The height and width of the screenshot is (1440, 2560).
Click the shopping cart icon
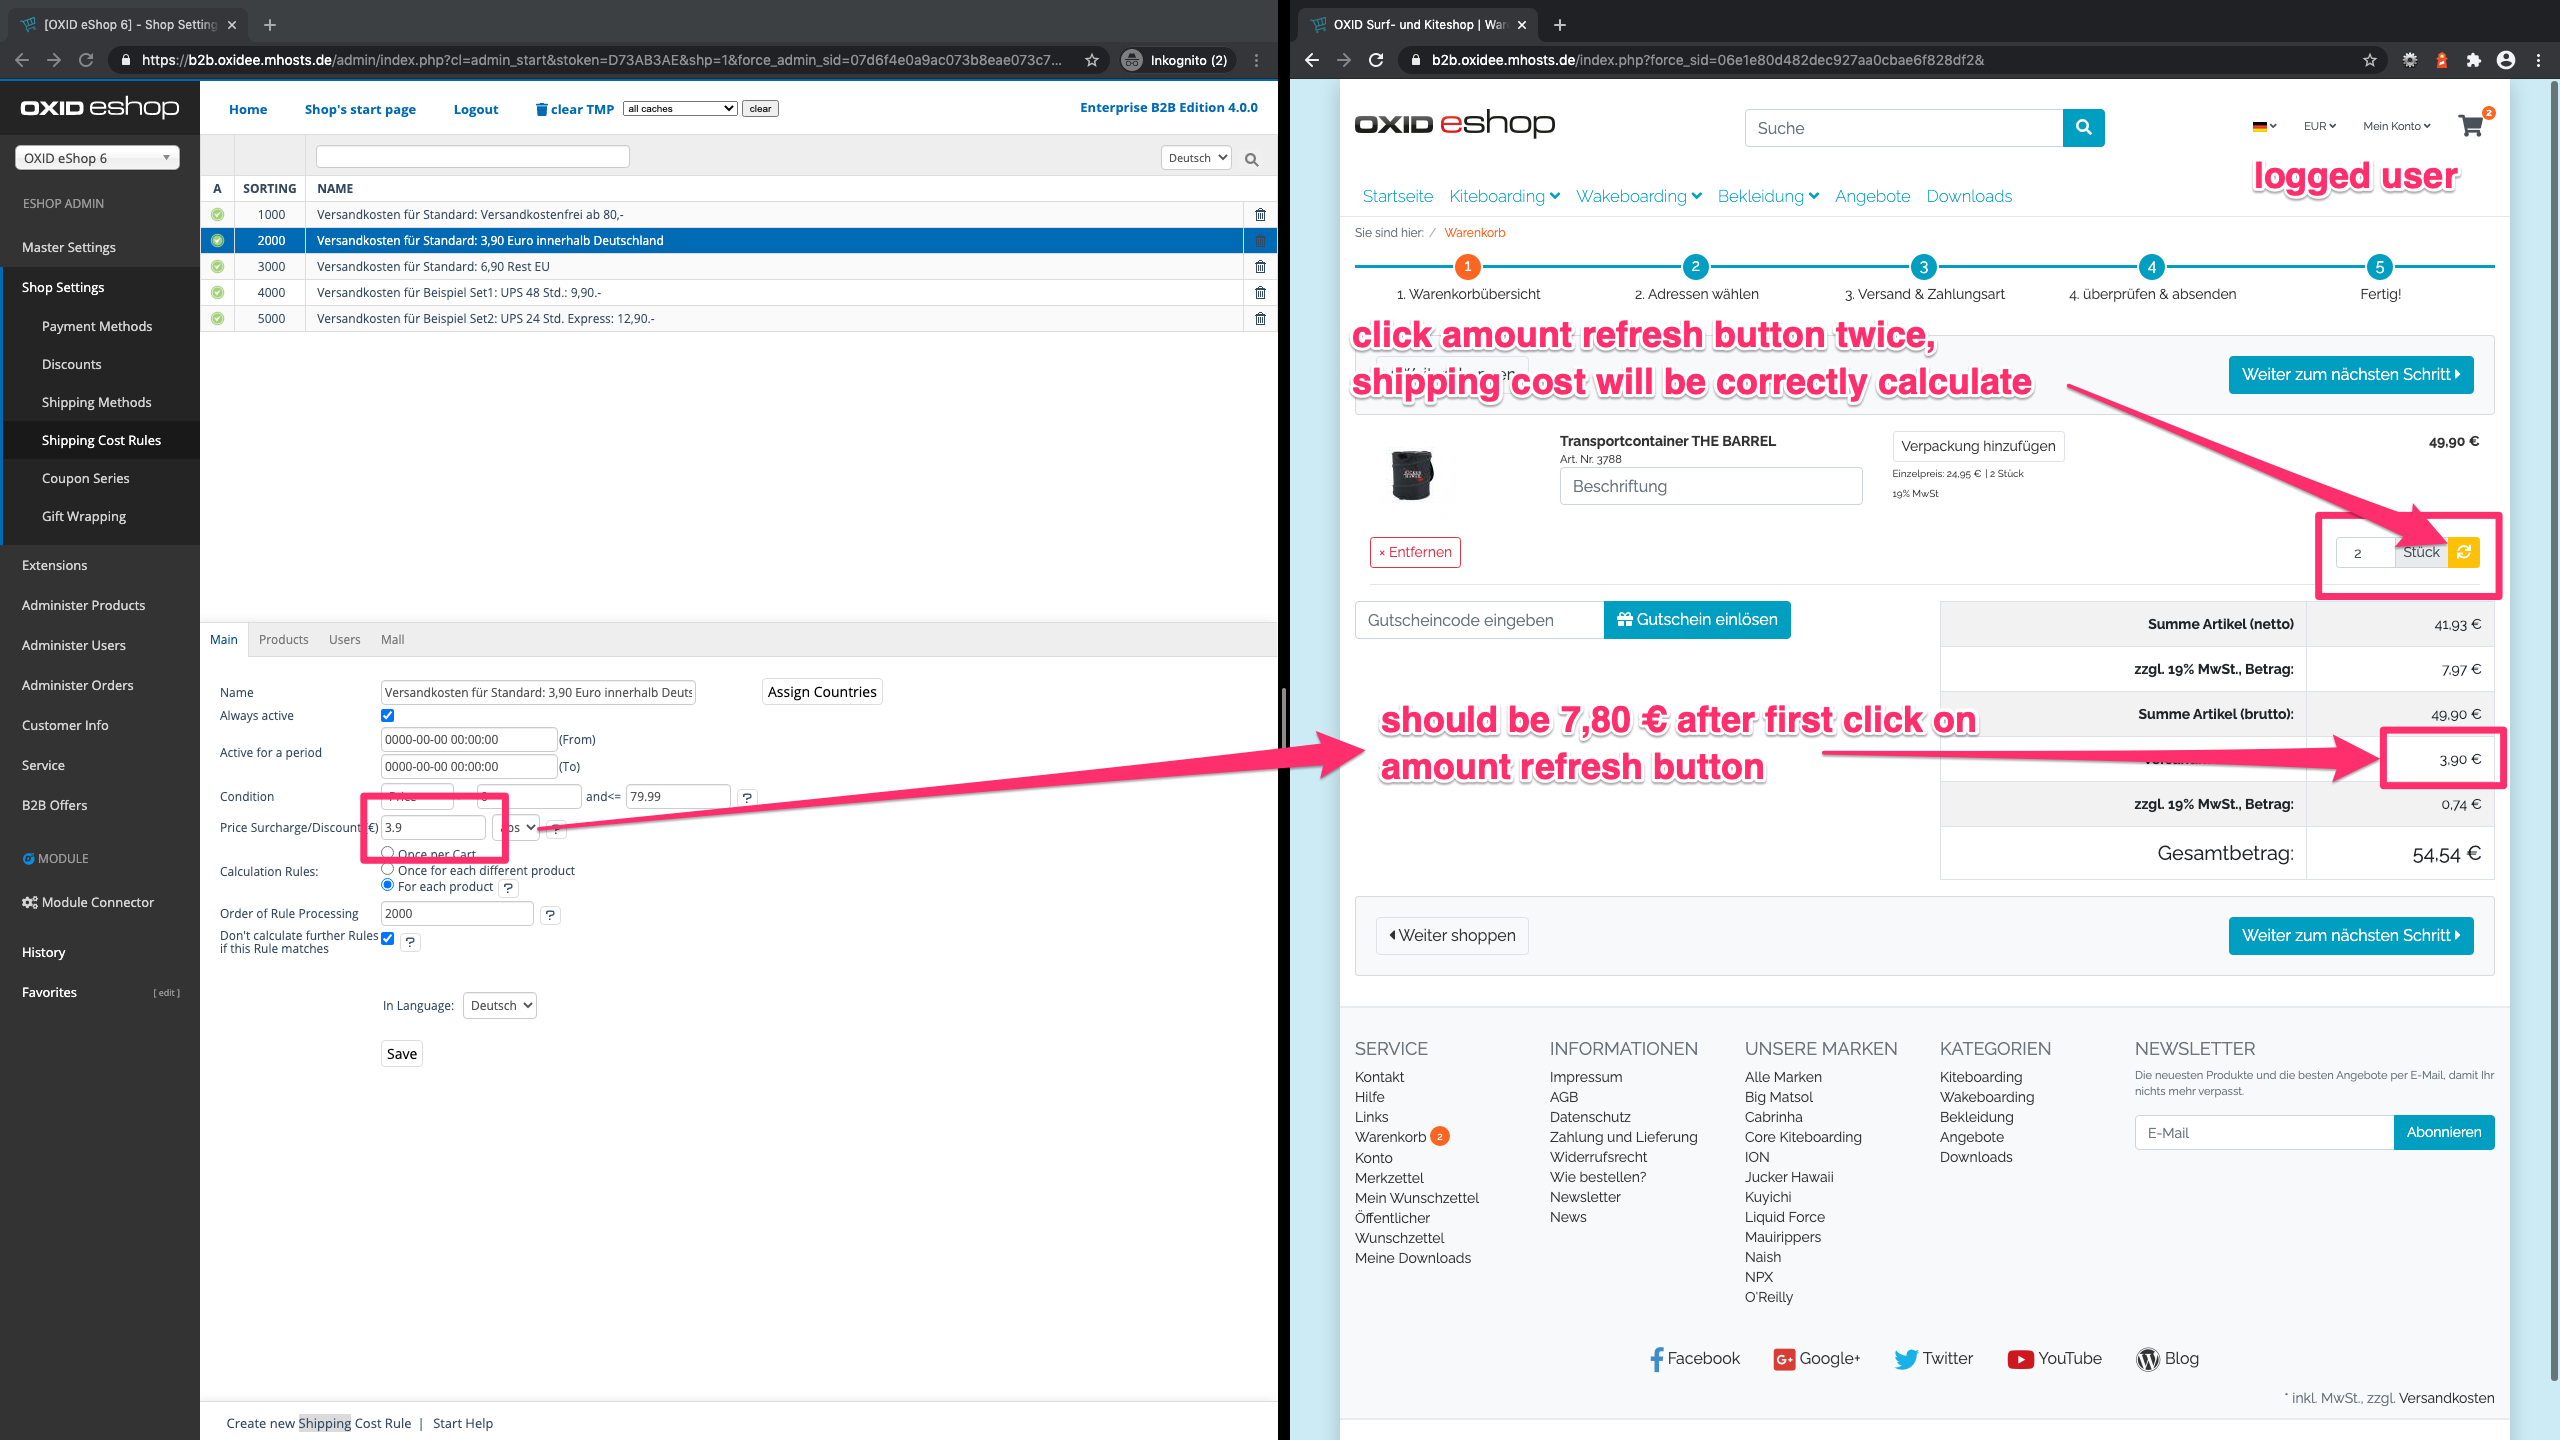pos(2470,126)
